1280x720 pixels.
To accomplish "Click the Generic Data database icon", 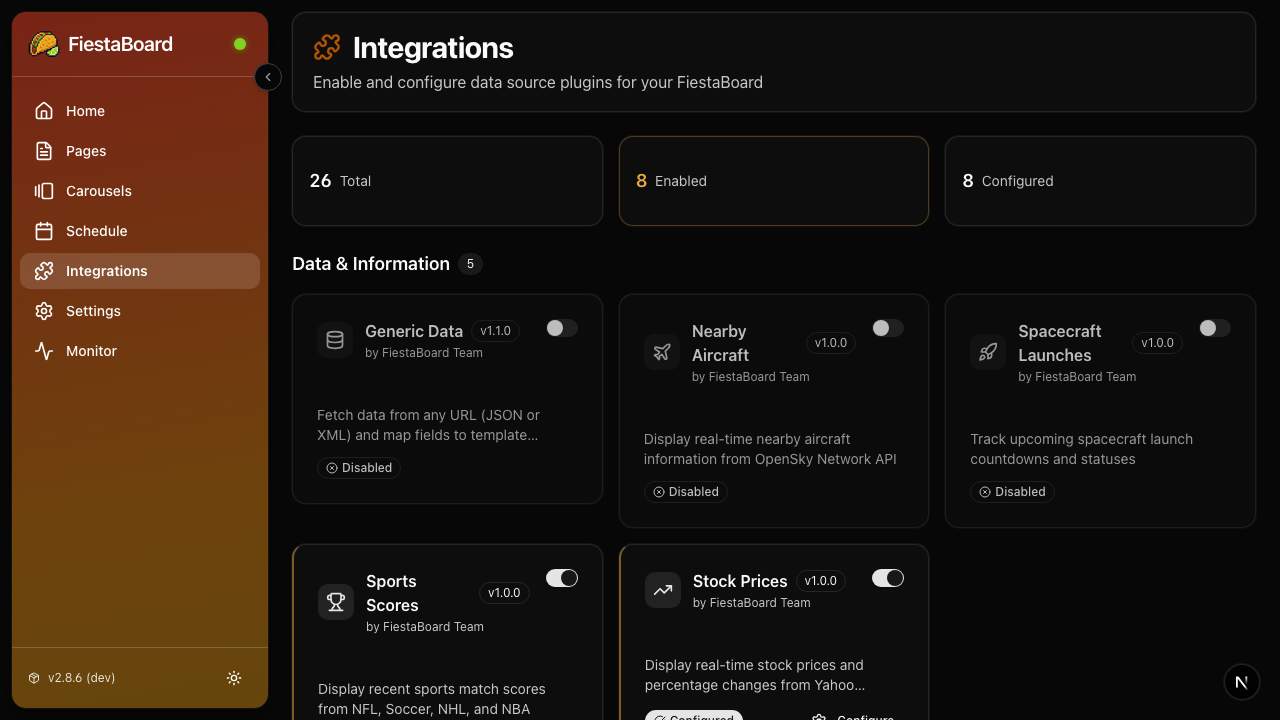I will pyautogui.click(x=335, y=340).
